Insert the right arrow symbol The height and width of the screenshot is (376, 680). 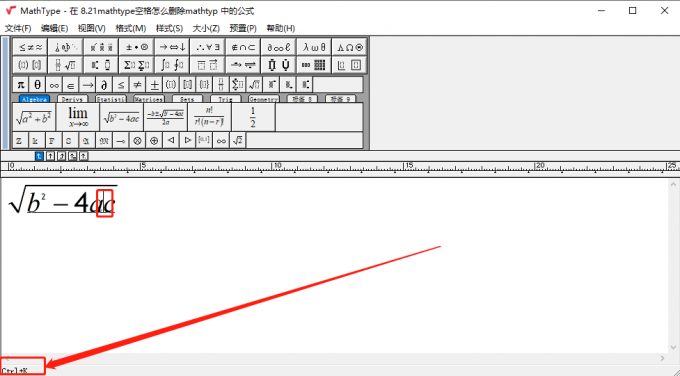88,84
